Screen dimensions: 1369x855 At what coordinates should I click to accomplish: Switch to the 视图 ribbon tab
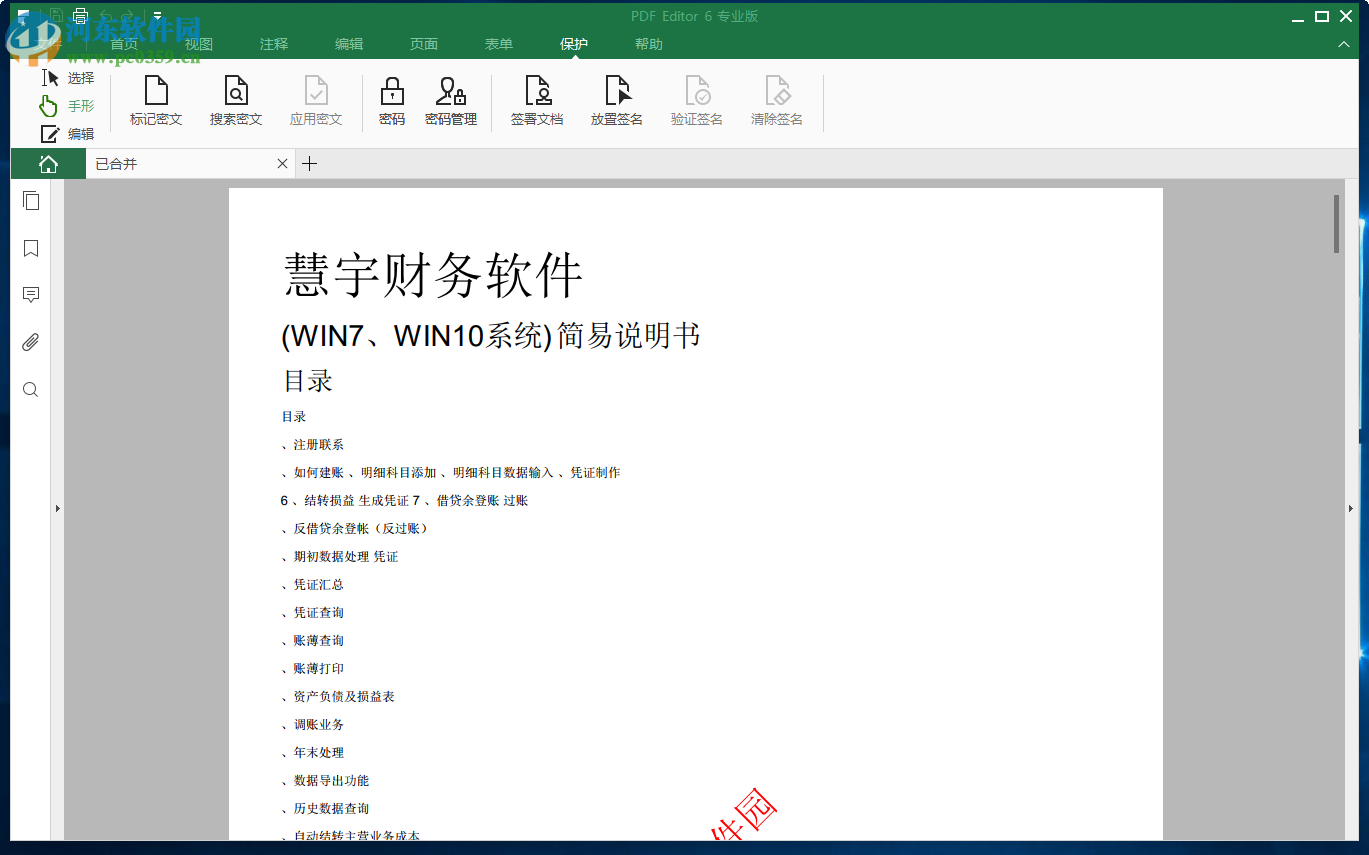click(x=199, y=44)
